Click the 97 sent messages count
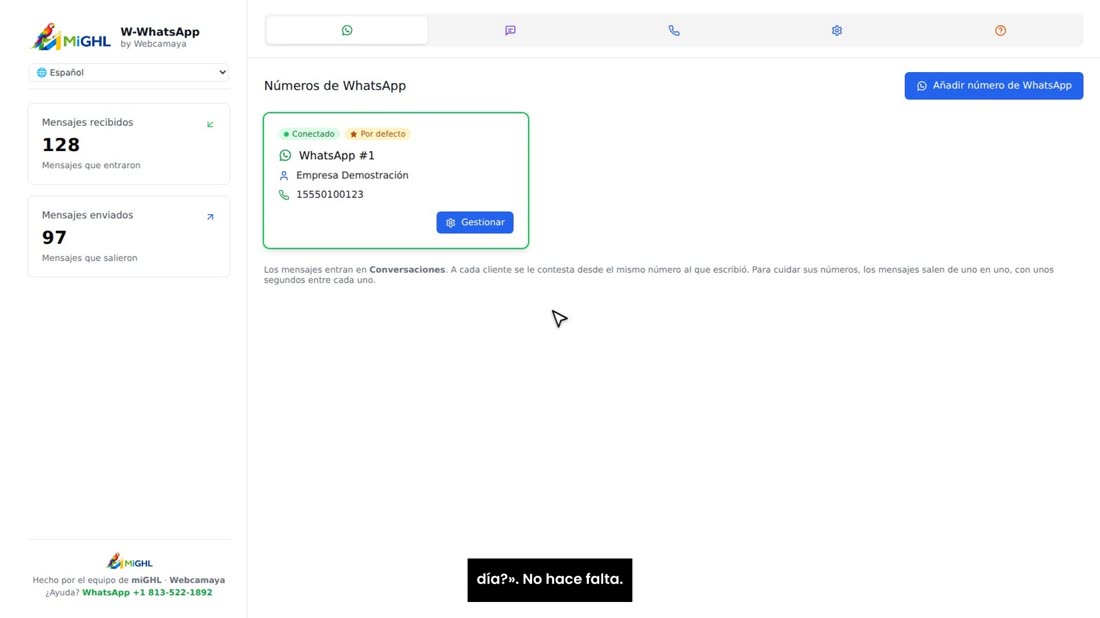Image resolution: width=1100 pixels, height=618 pixels. [54, 237]
